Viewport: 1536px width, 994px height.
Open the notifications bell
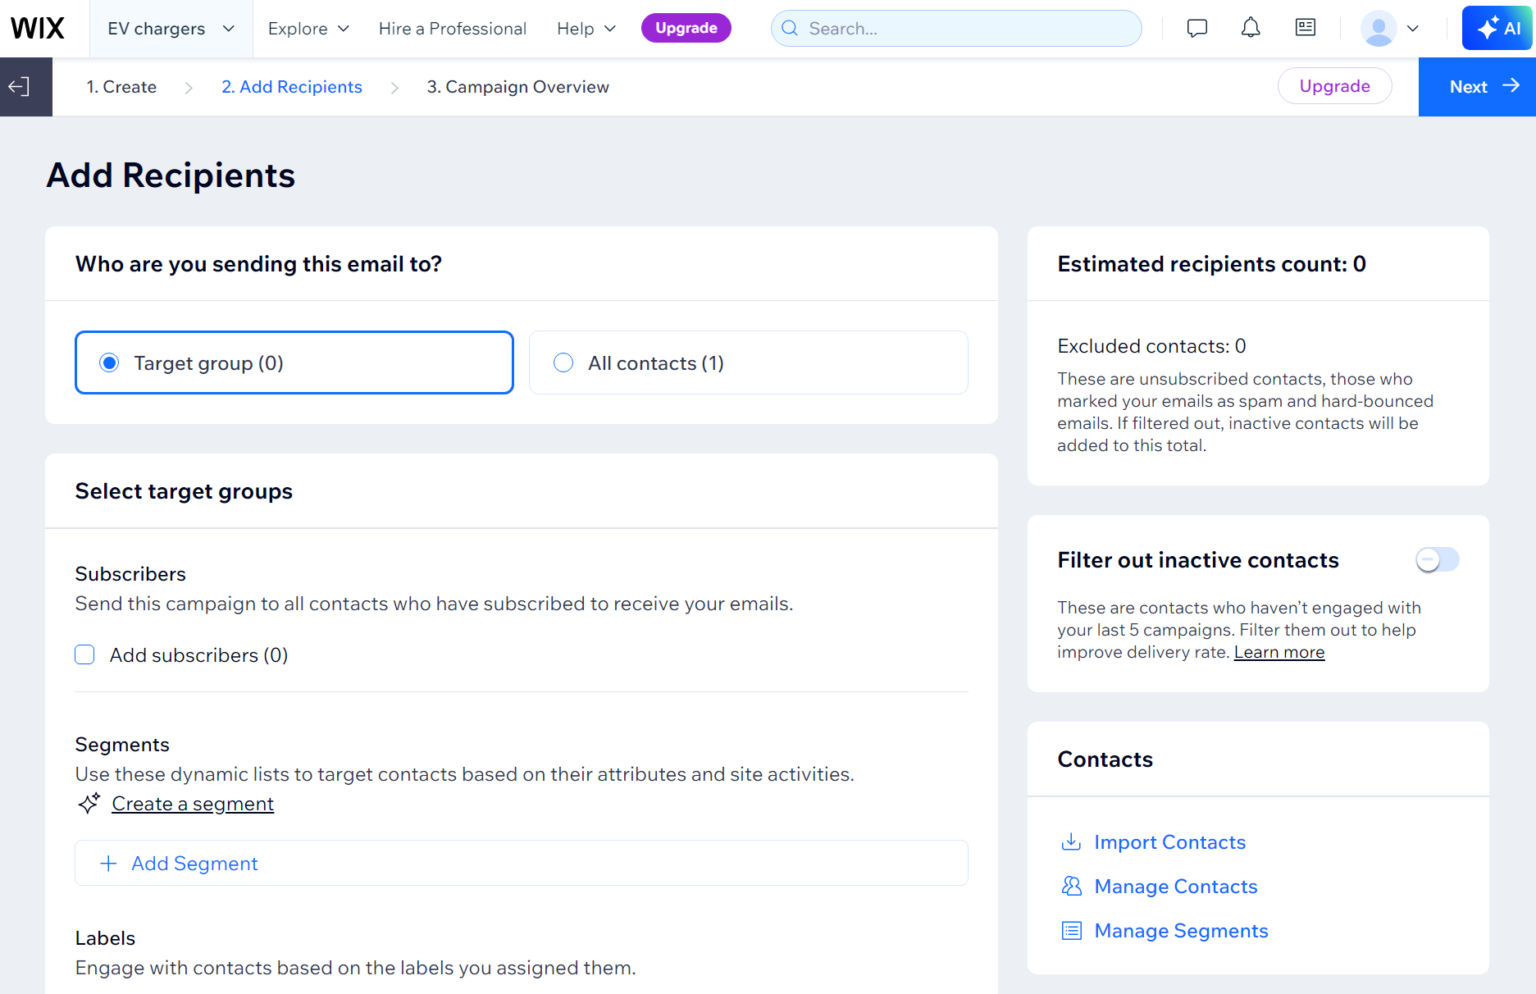coord(1250,28)
